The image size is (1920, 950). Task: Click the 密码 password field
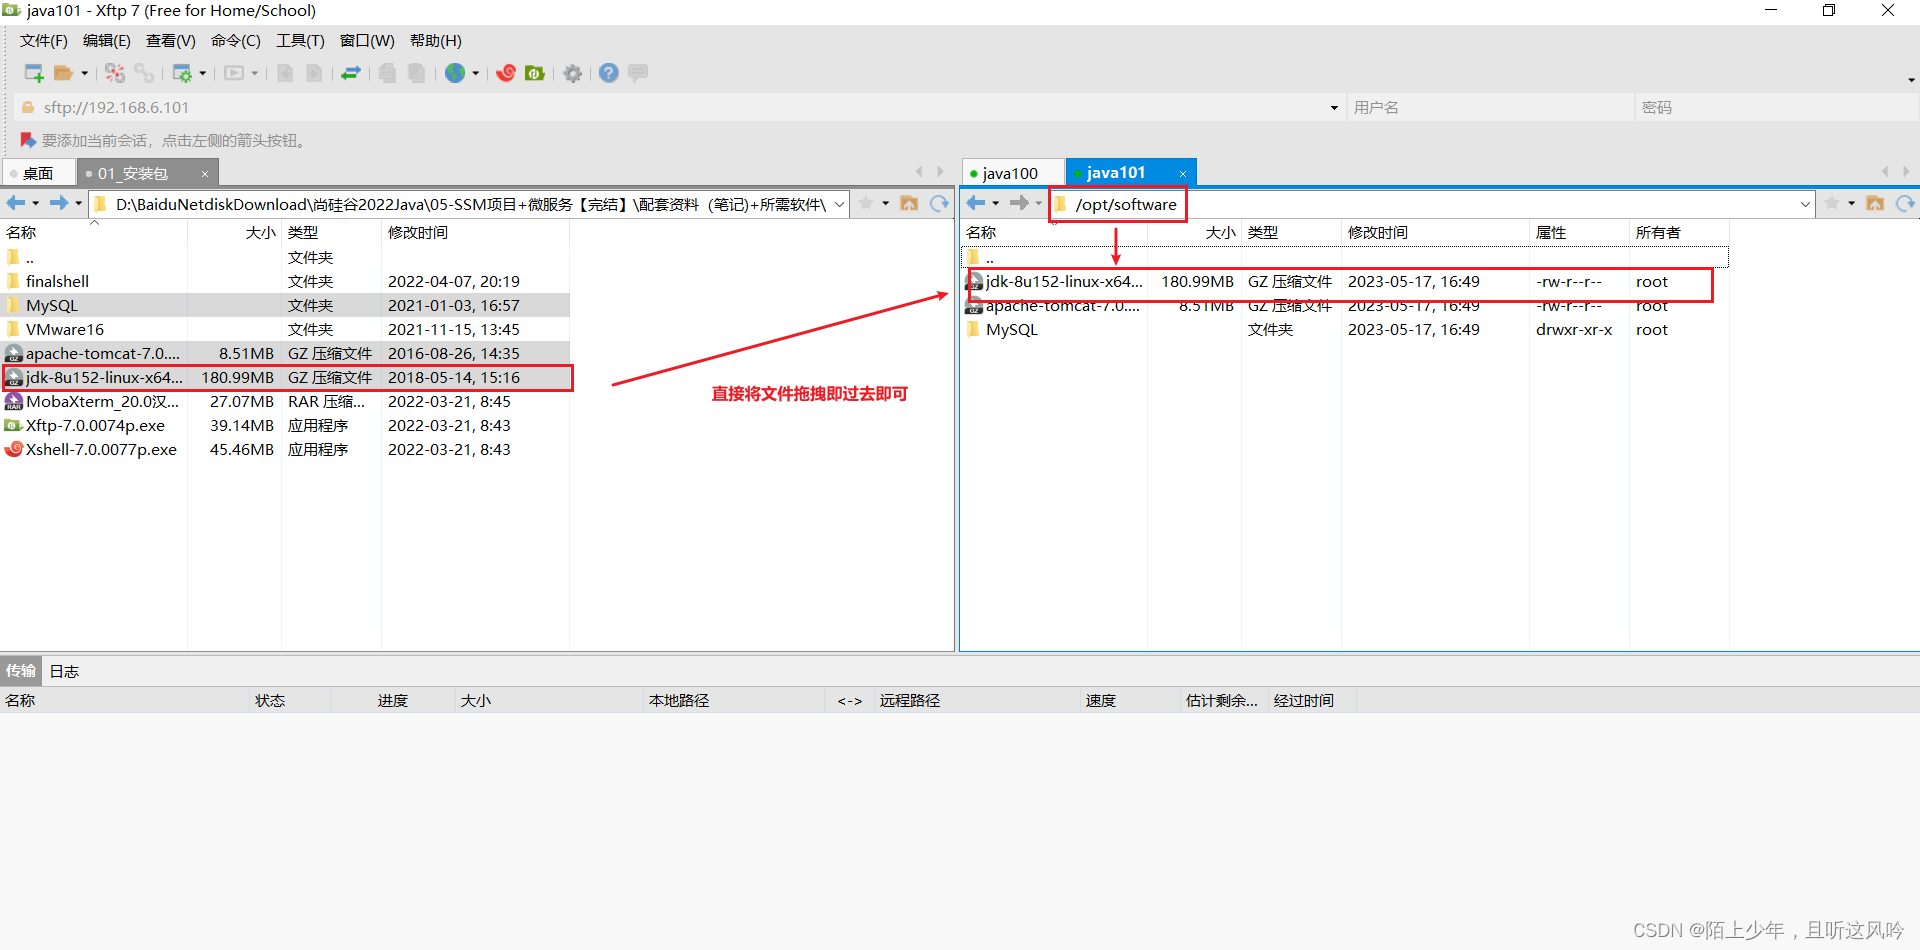click(1776, 107)
